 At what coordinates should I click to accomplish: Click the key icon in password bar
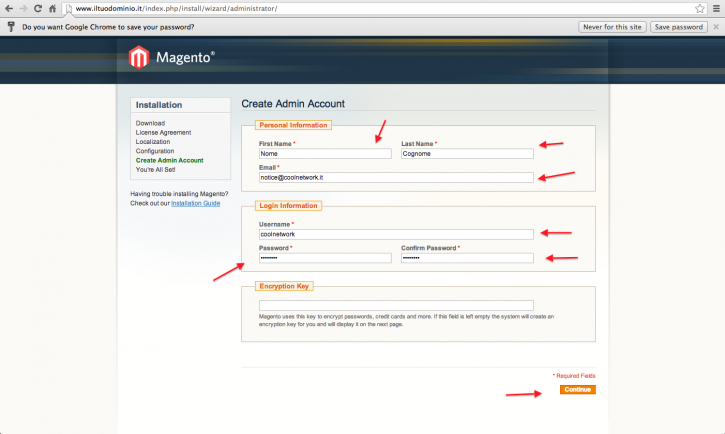tap(11, 27)
